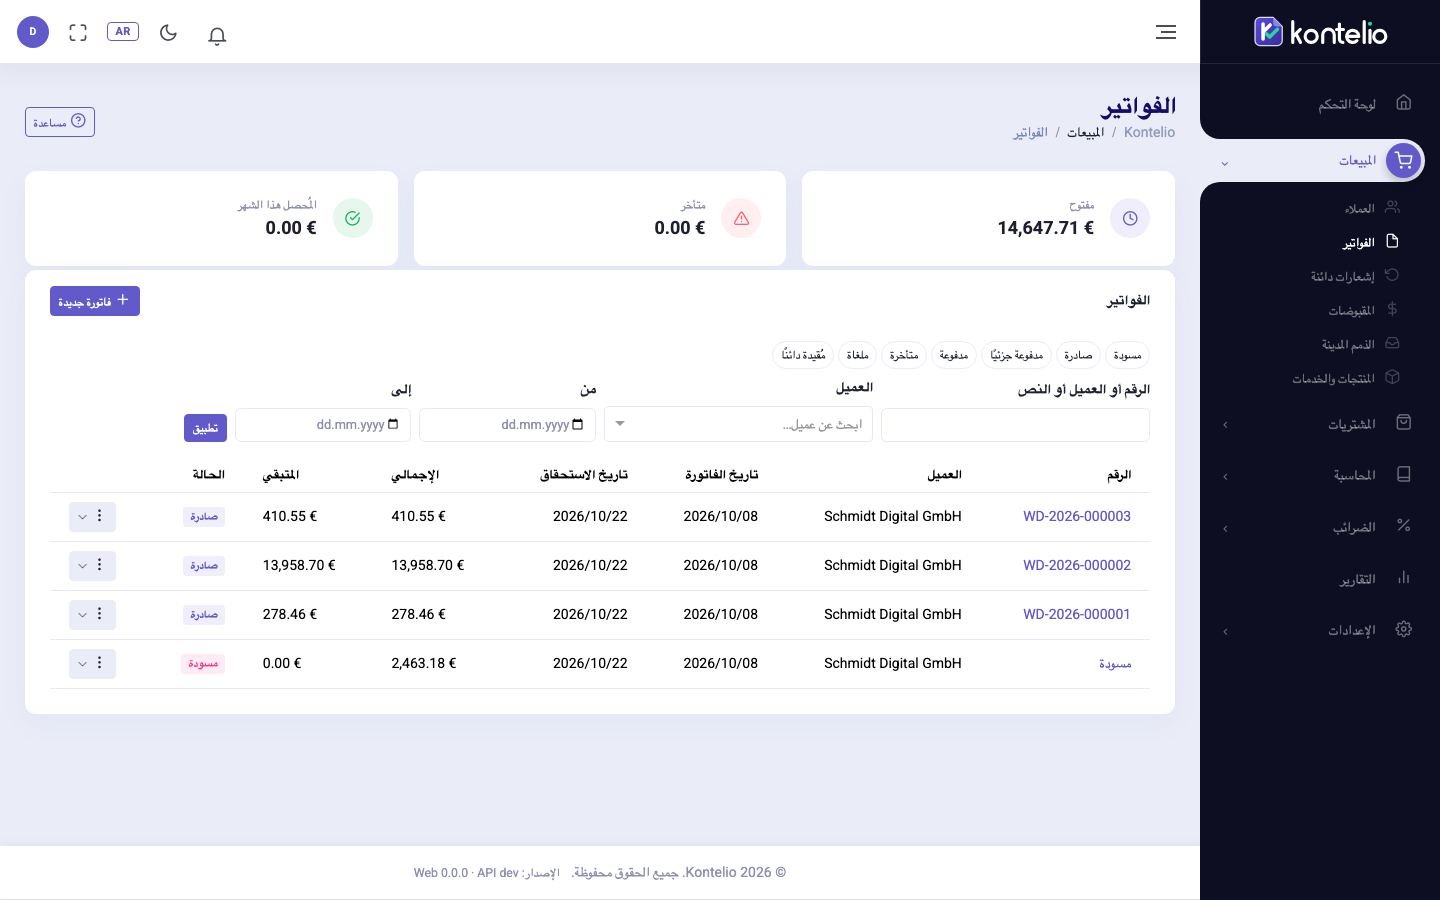The width and height of the screenshot is (1440, 900).
Task: Open invoice WD-2026-000001
Action: point(1077,614)
